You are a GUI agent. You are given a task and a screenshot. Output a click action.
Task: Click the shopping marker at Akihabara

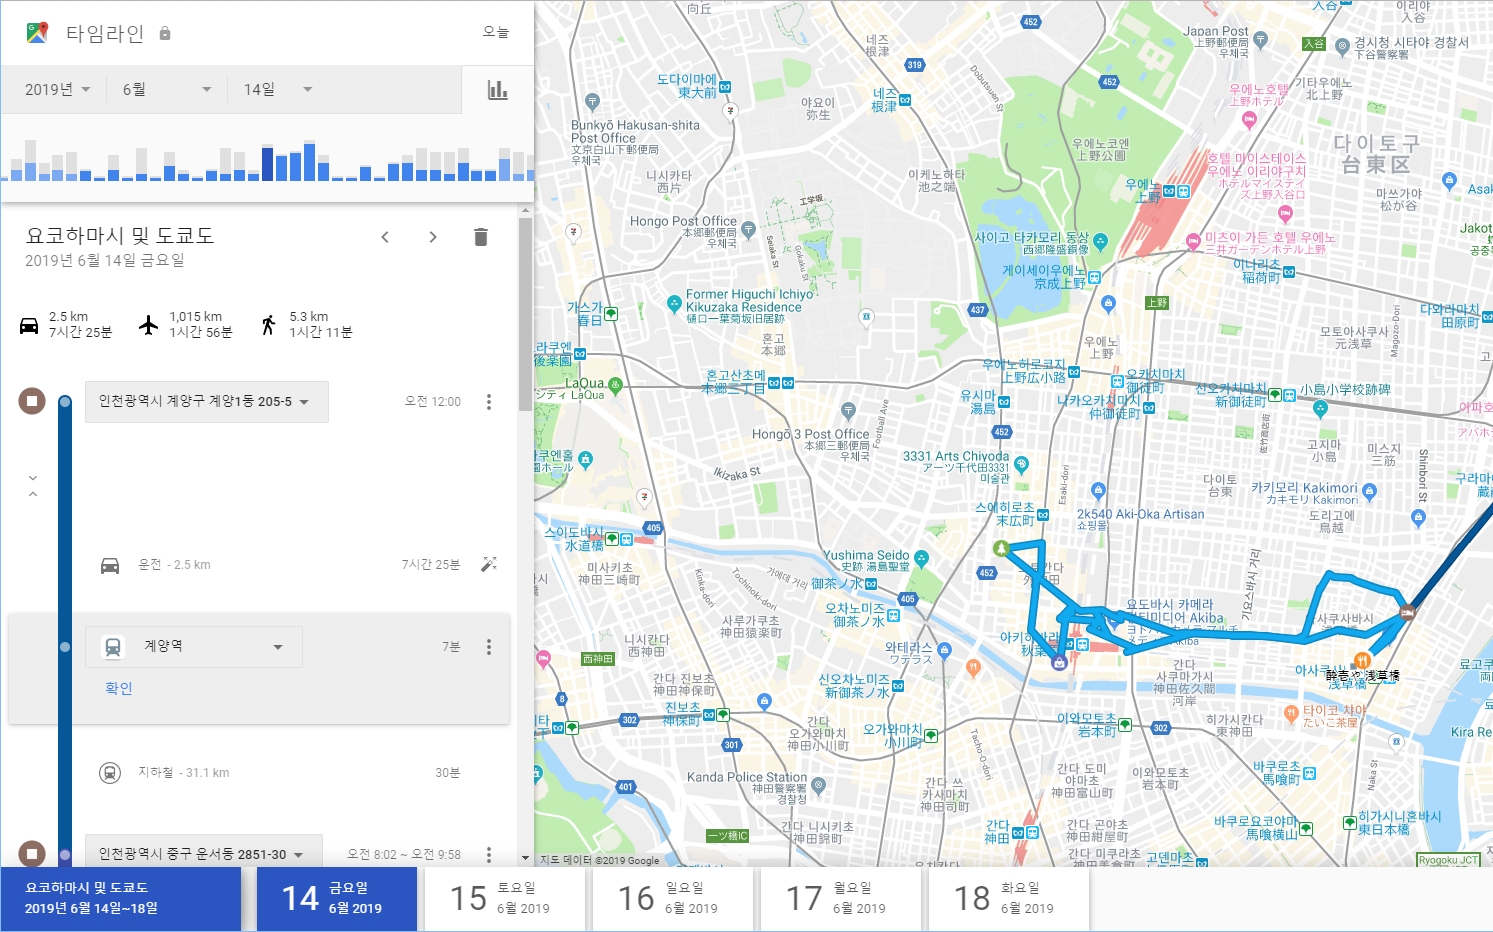coord(1059,662)
